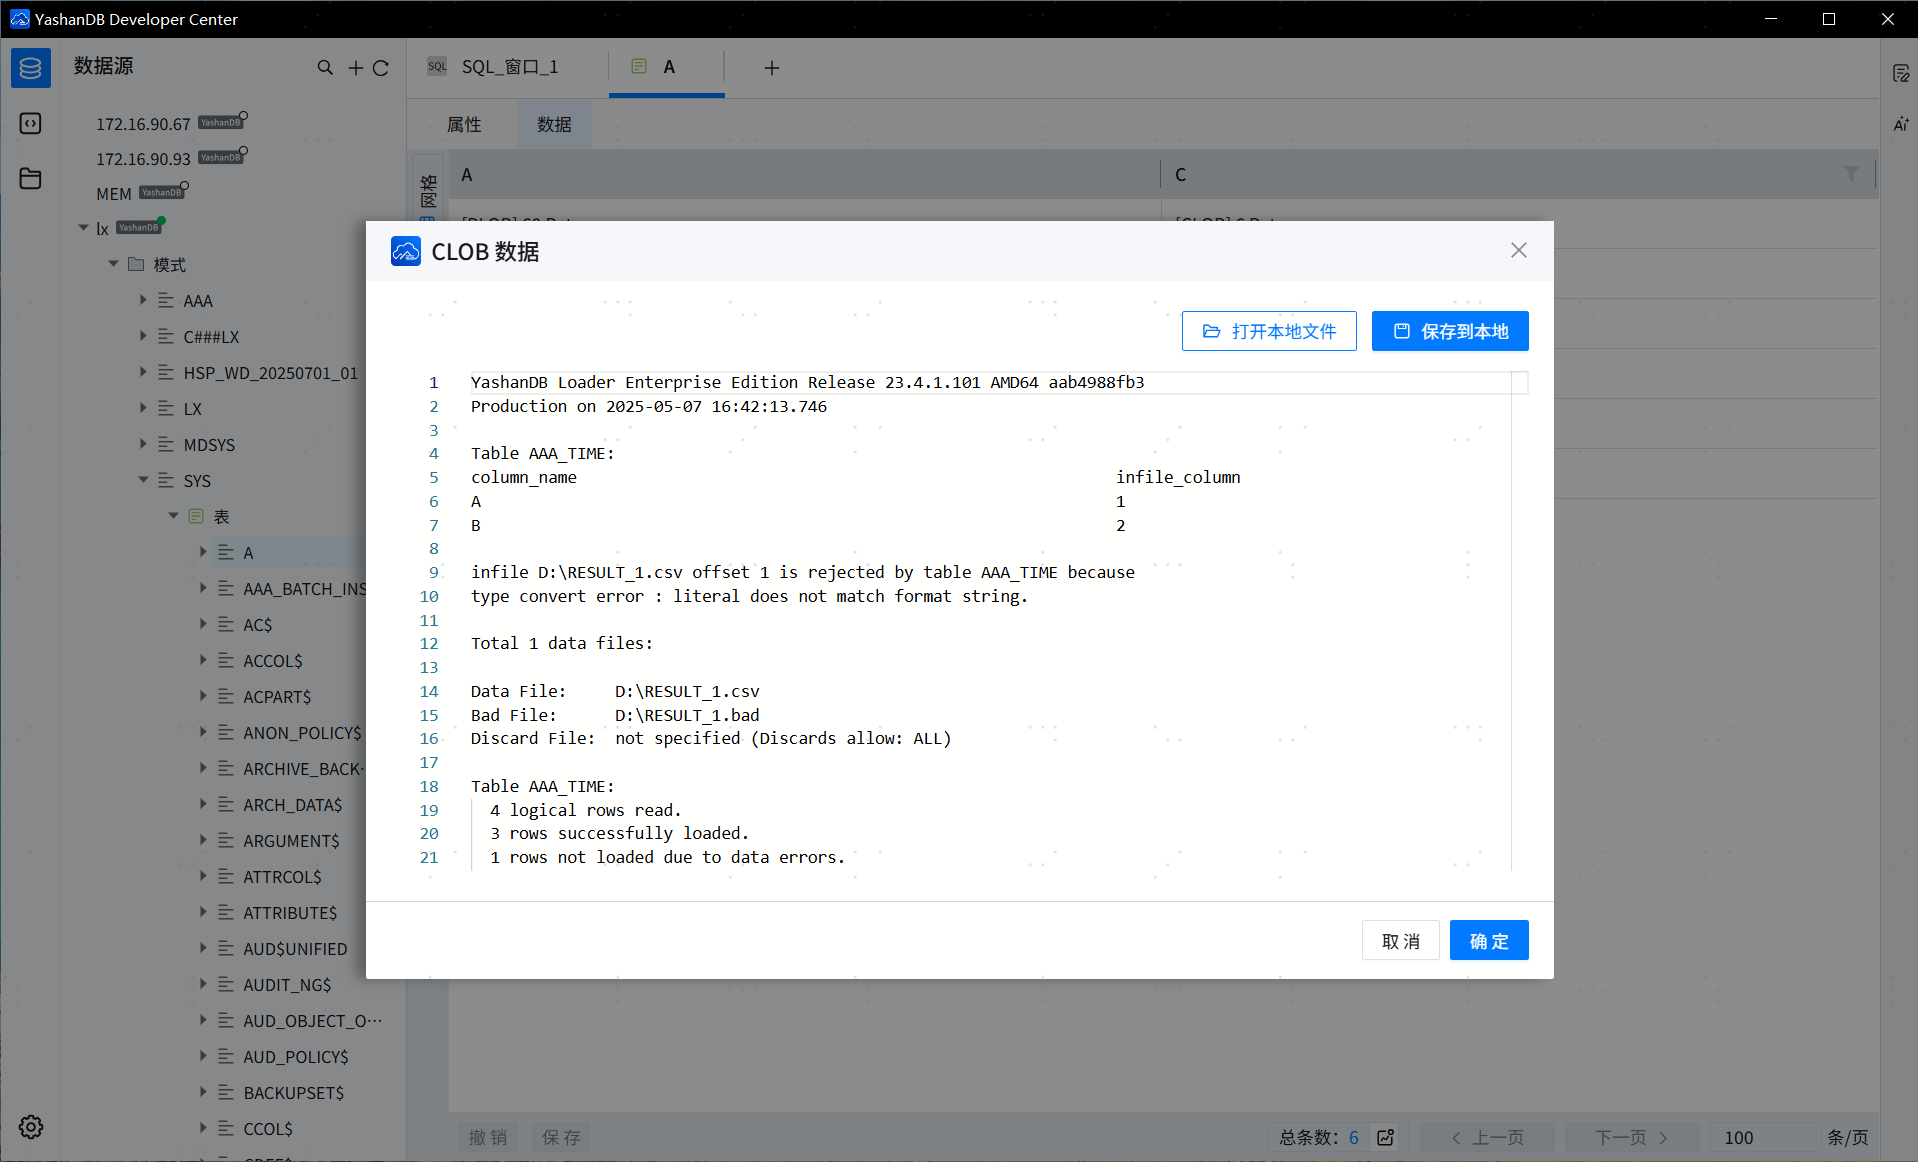Open settings gear at bottom left
Screen dimensions: 1918x1162
tap(31, 1127)
